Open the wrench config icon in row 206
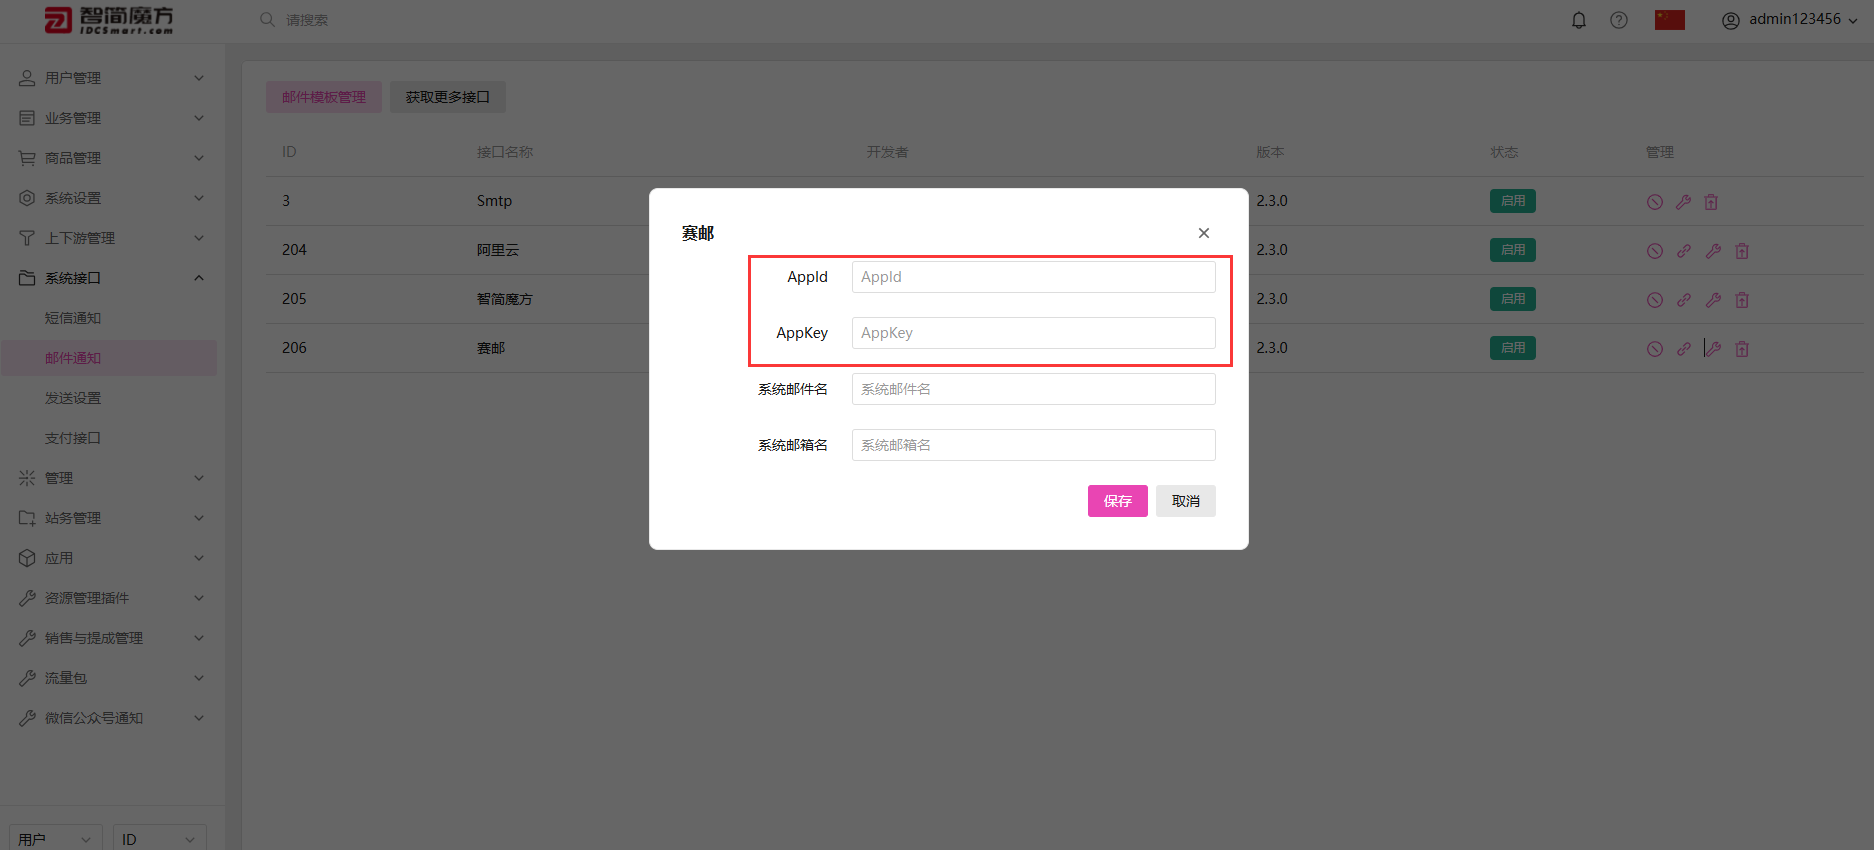 pyautogui.click(x=1713, y=349)
